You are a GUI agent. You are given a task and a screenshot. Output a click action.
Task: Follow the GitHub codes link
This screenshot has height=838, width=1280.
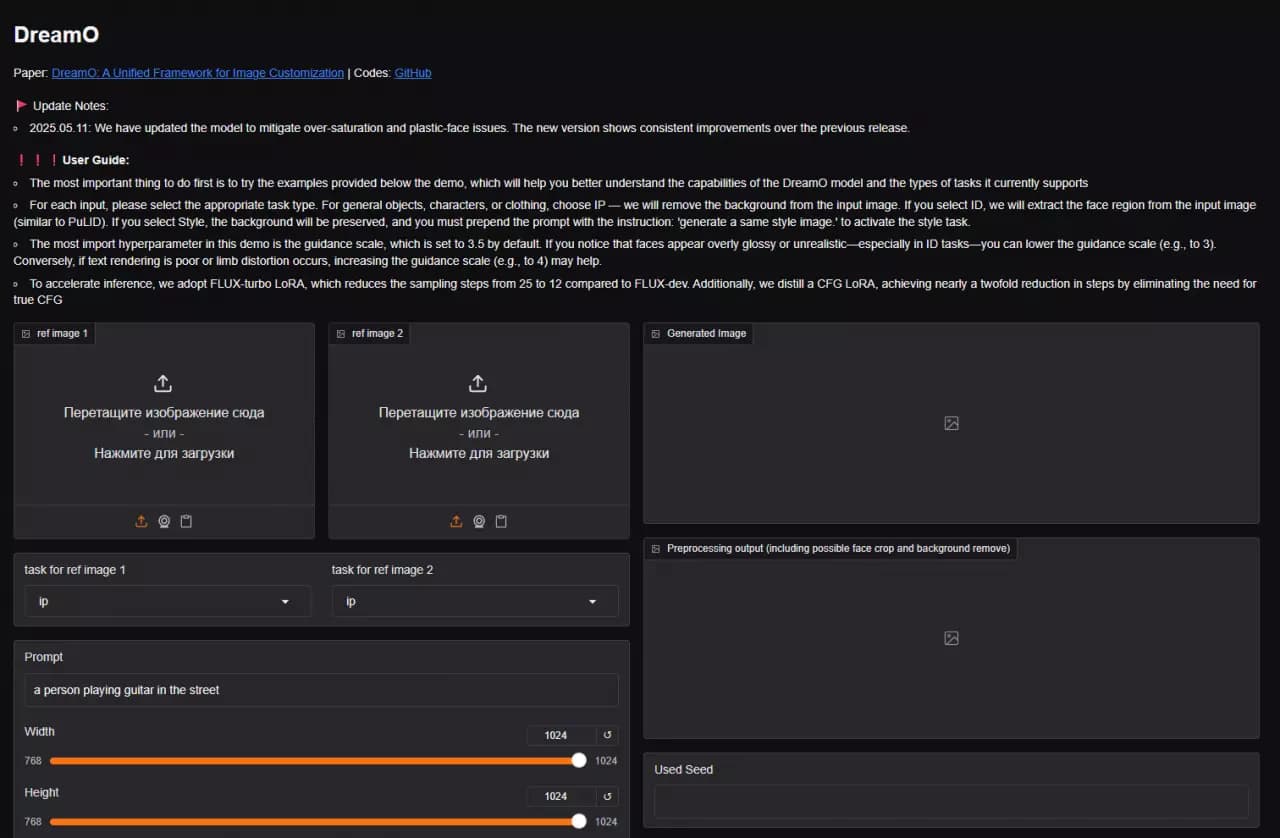(x=413, y=73)
